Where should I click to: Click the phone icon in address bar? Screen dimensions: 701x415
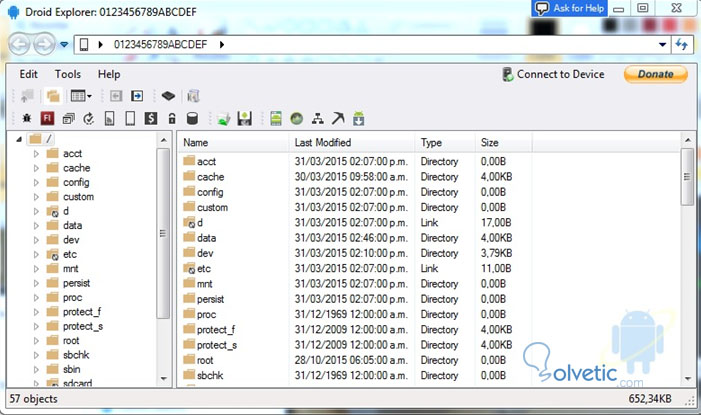tap(84, 44)
